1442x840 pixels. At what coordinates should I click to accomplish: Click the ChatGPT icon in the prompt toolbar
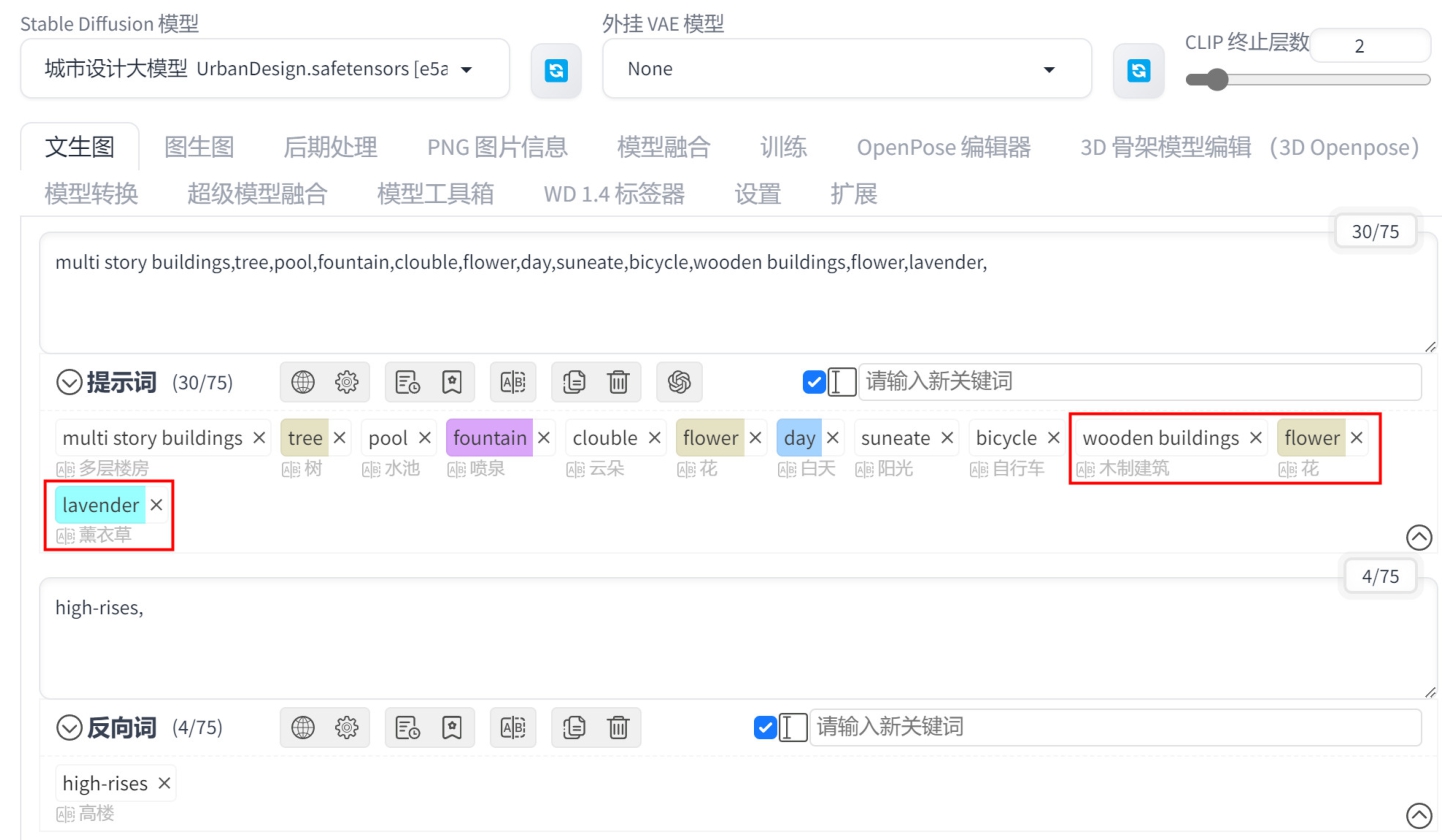(x=680, y=381)
